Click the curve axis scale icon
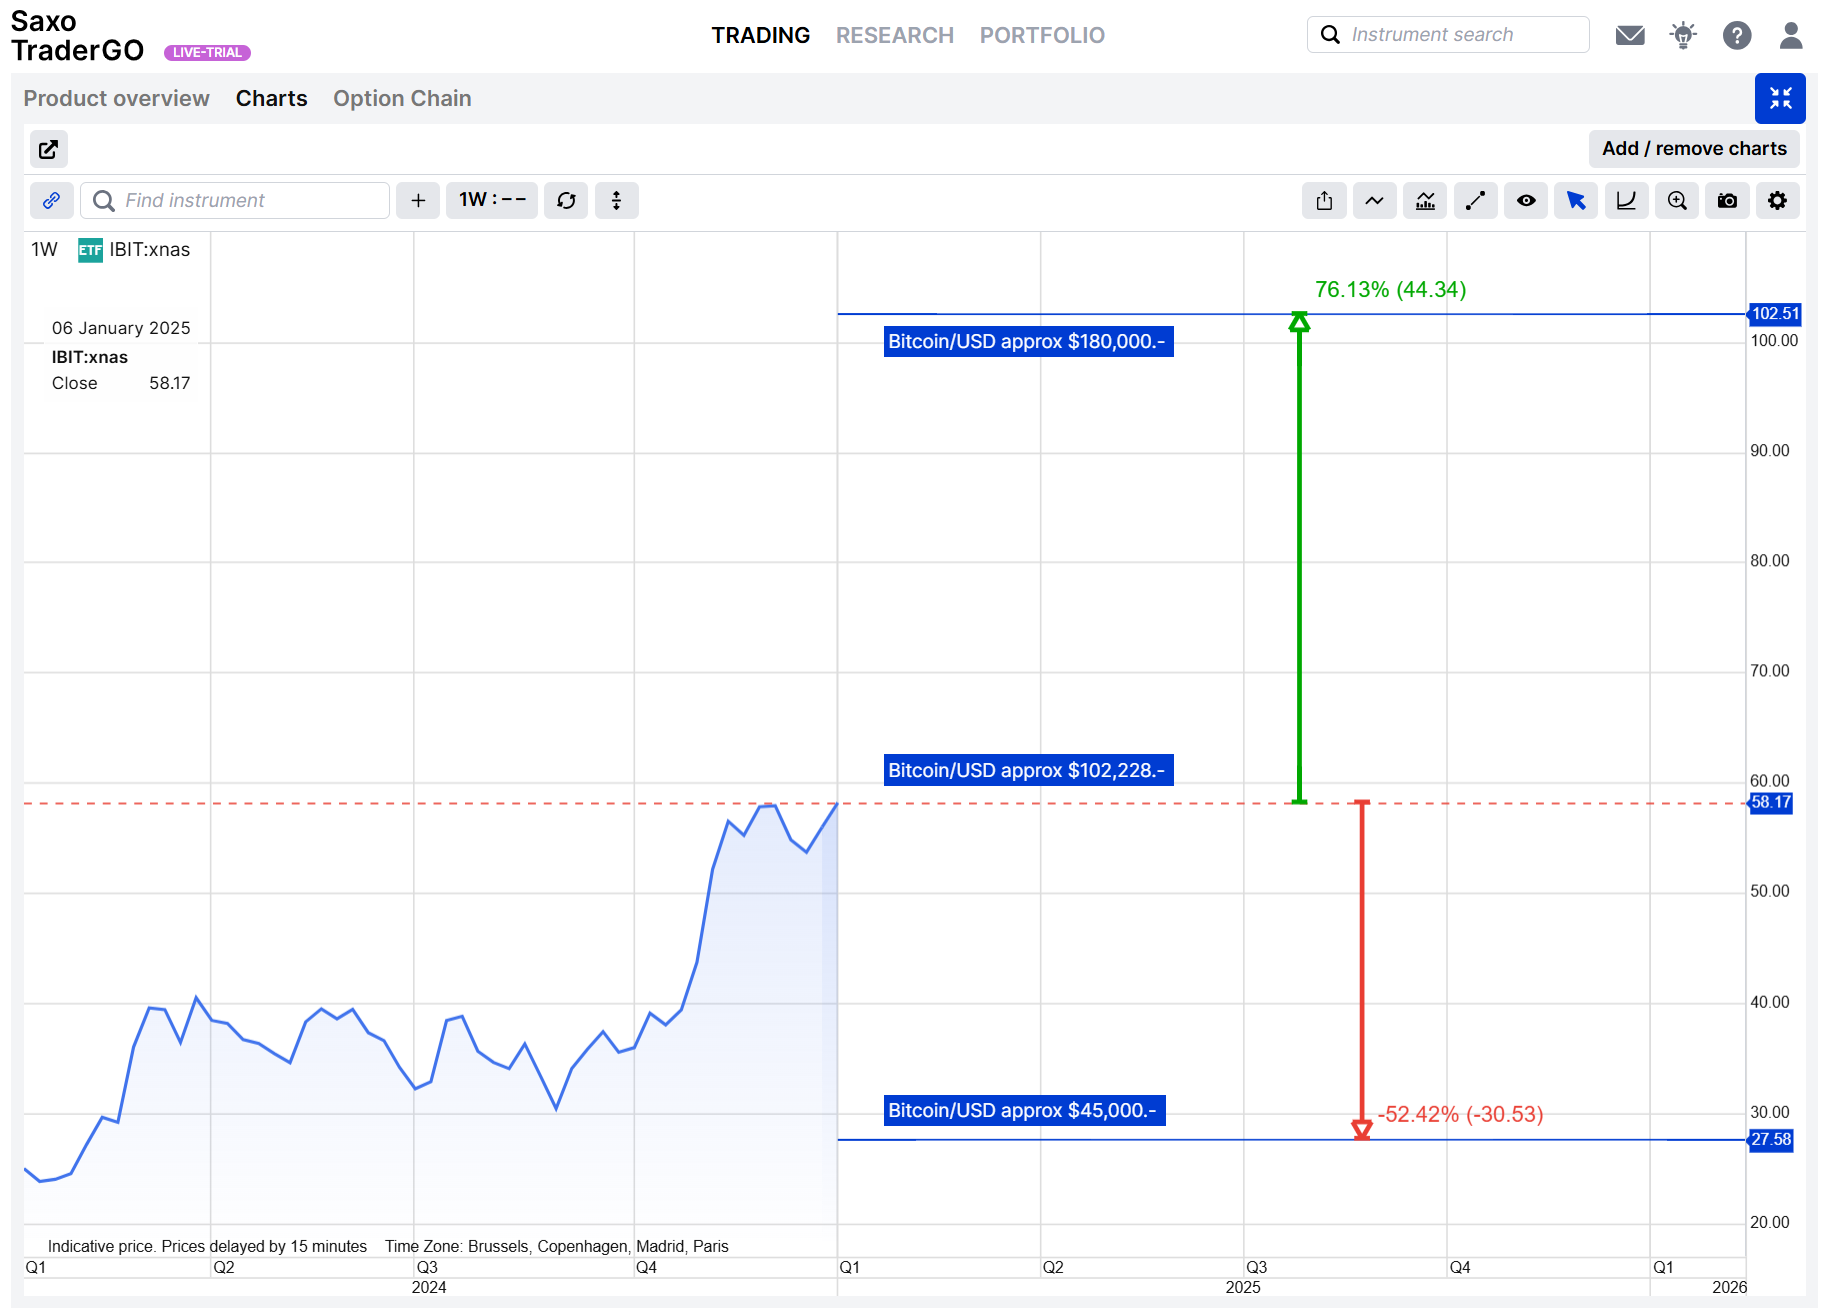Viewport: 1821px width, 1308px height. [1626, 201]
